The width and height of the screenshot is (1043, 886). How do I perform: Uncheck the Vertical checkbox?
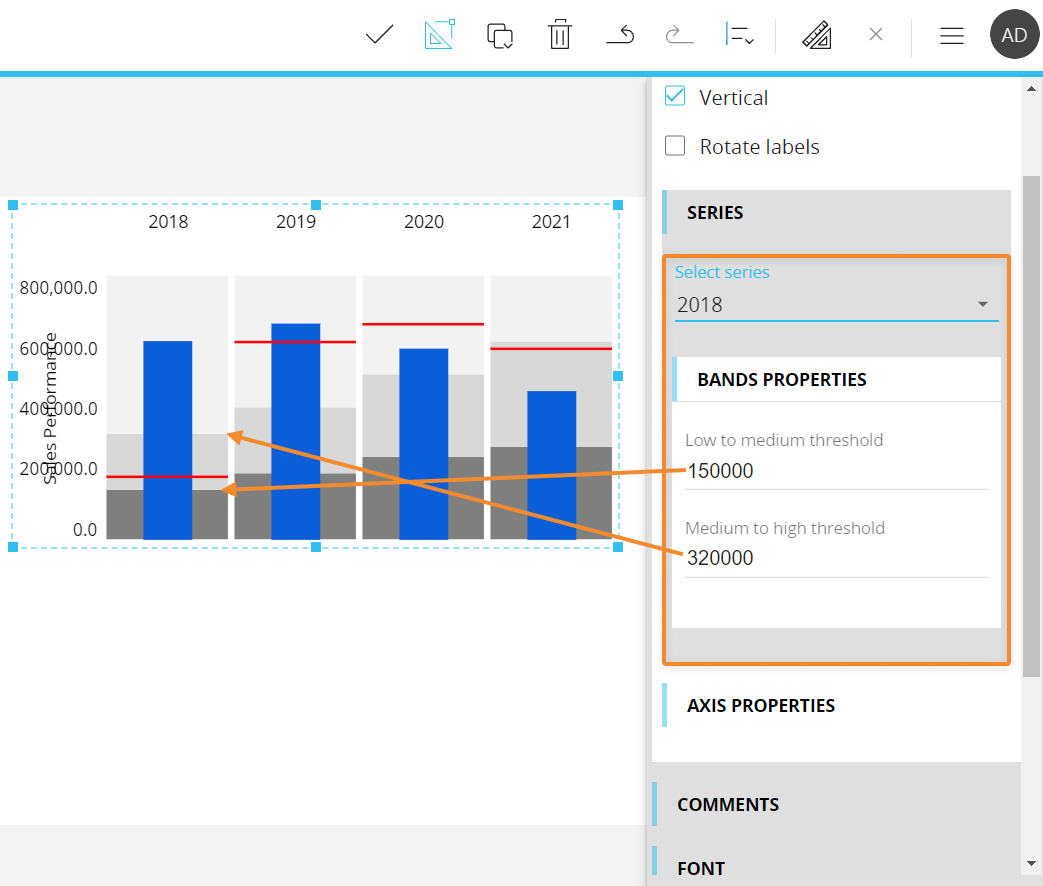(676, 97)
